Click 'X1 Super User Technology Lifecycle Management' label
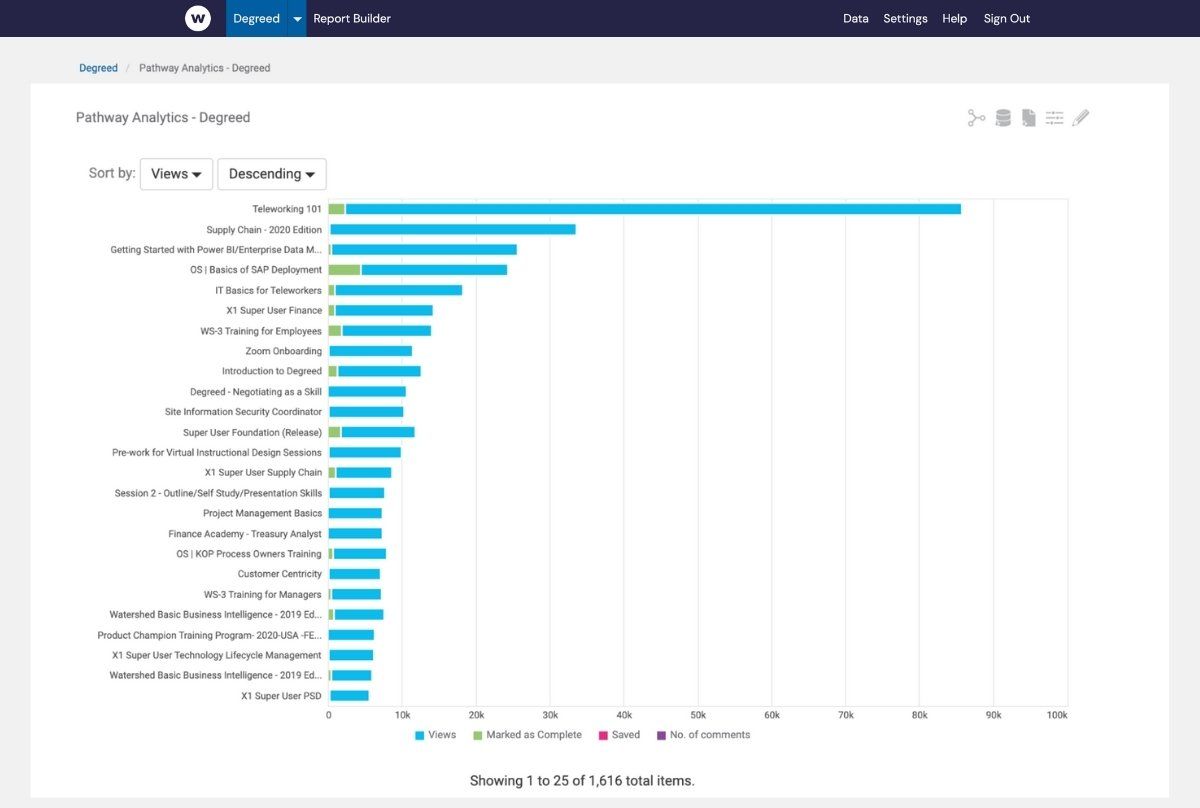1200x808 pixels. 217,655
